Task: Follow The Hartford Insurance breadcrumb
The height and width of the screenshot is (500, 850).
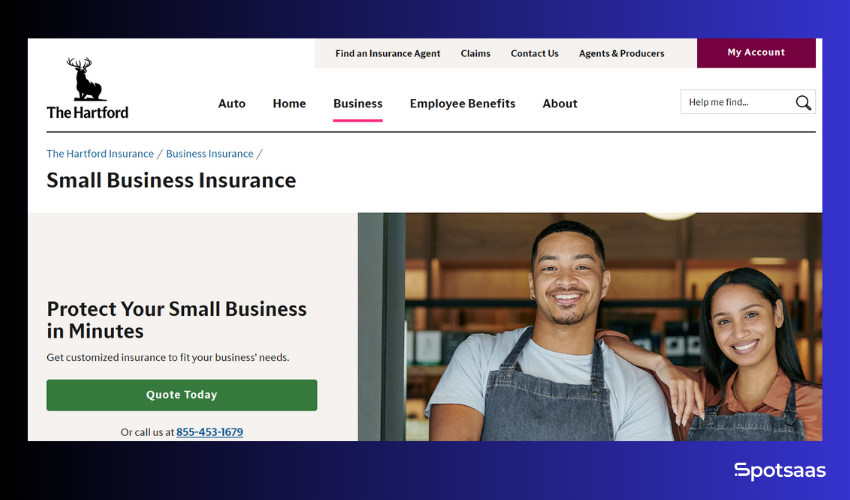Action: point(100,153)
